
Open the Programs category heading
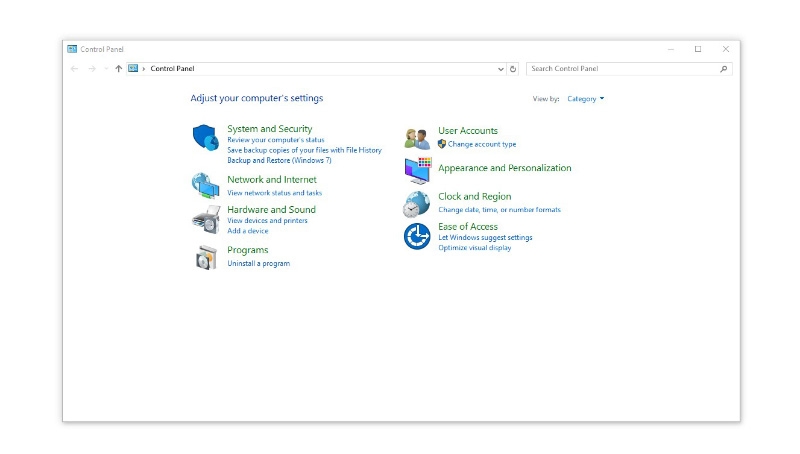coord(247,250)
